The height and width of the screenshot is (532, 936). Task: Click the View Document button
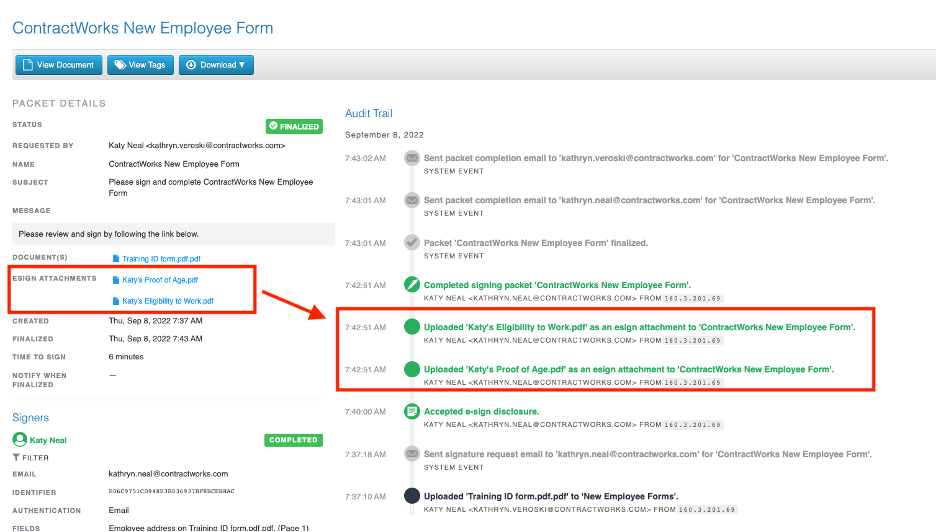tap(58, 65)
